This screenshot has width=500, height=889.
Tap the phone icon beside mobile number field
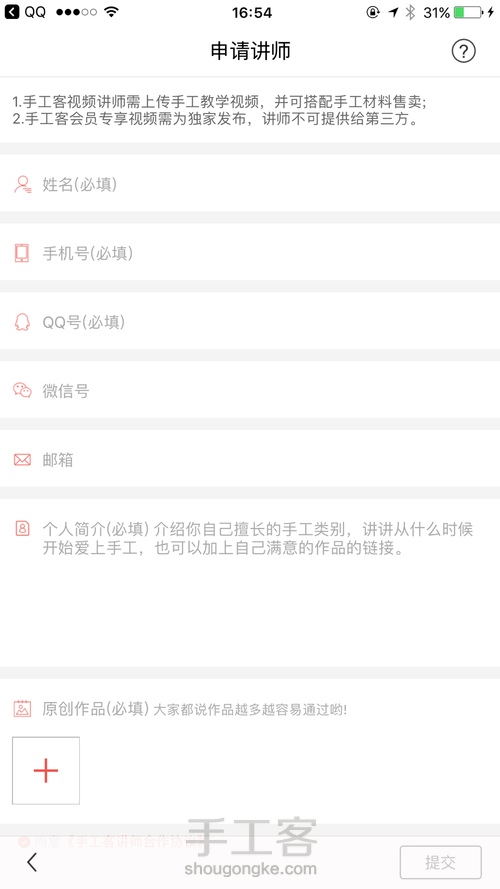coord(22,253)
